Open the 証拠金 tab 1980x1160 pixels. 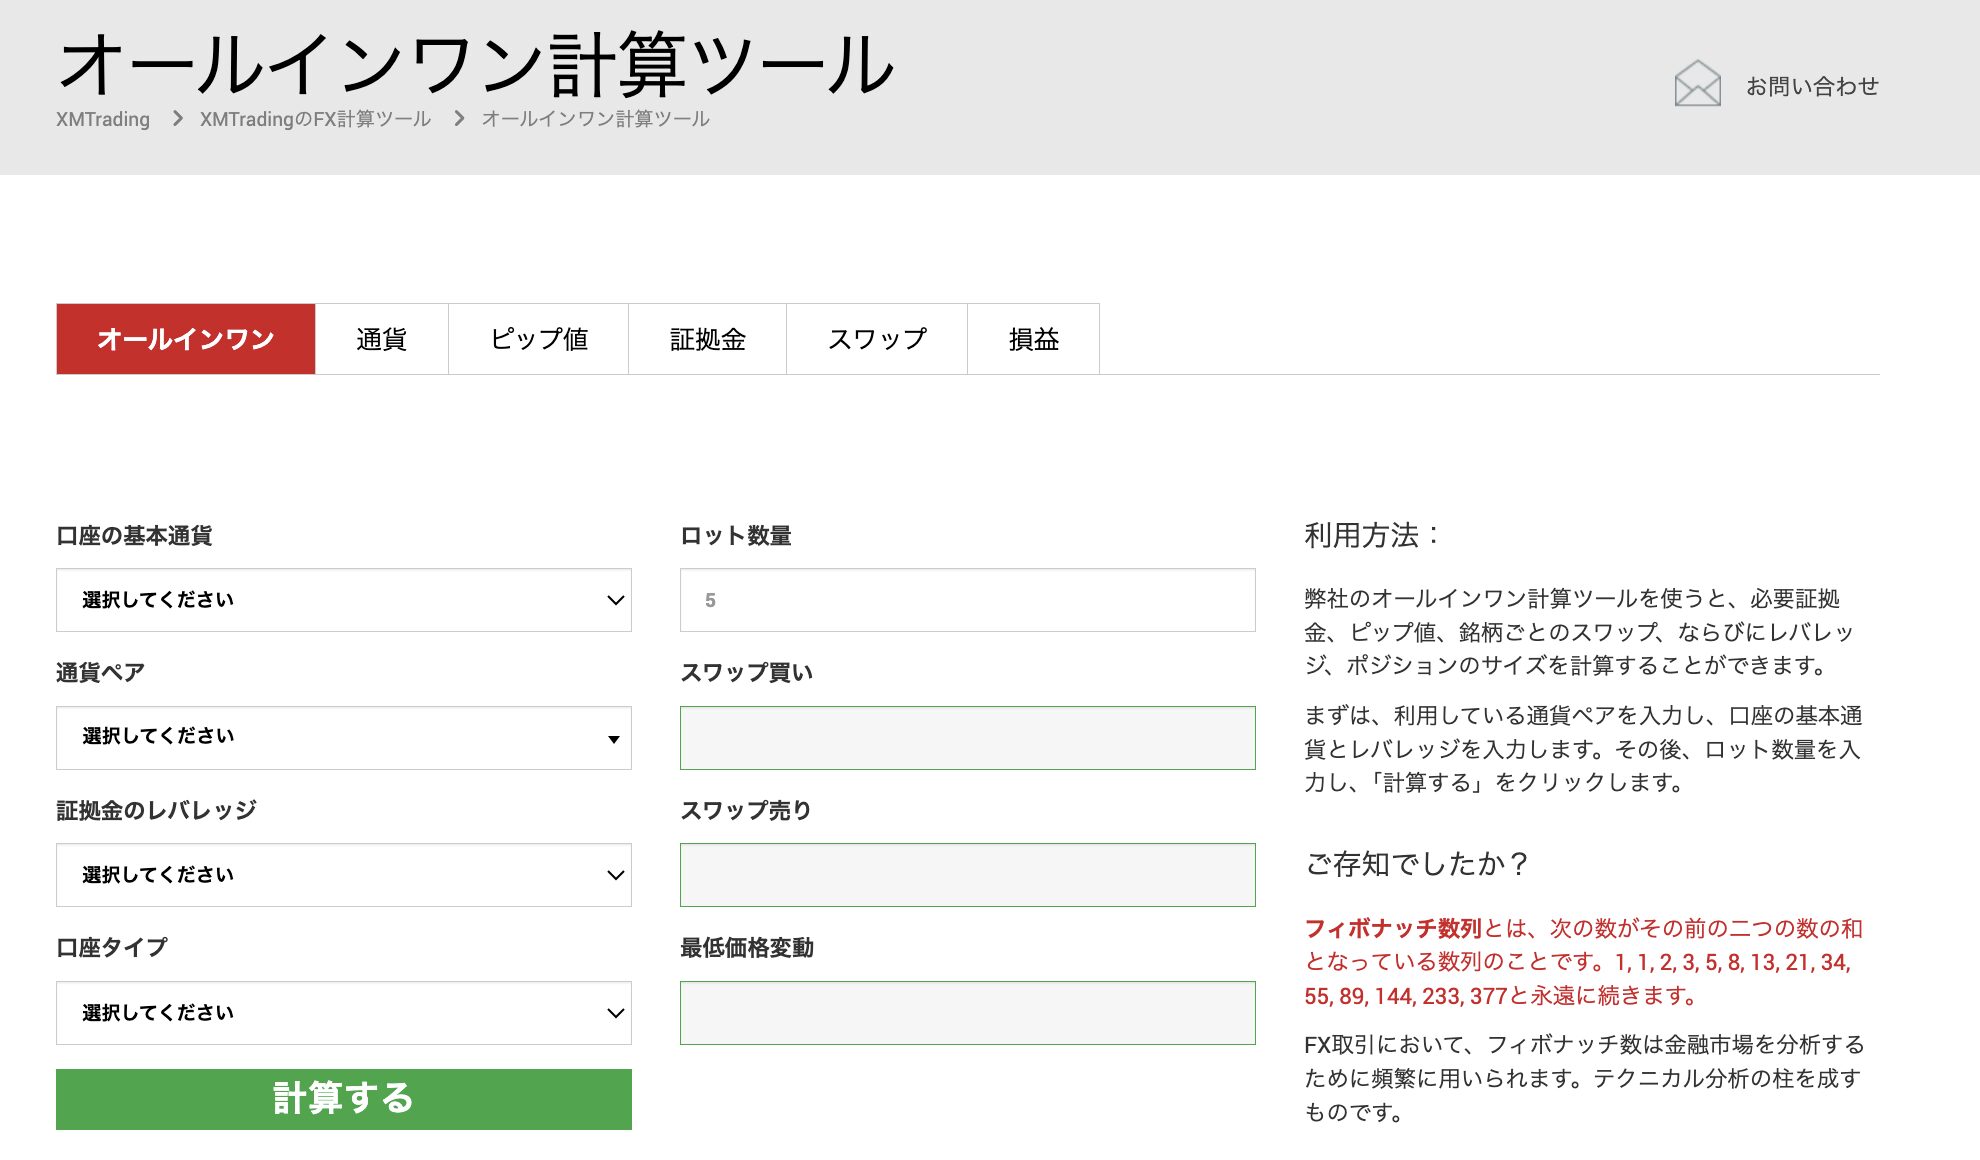pyautogui.click(x=707, y=339)
